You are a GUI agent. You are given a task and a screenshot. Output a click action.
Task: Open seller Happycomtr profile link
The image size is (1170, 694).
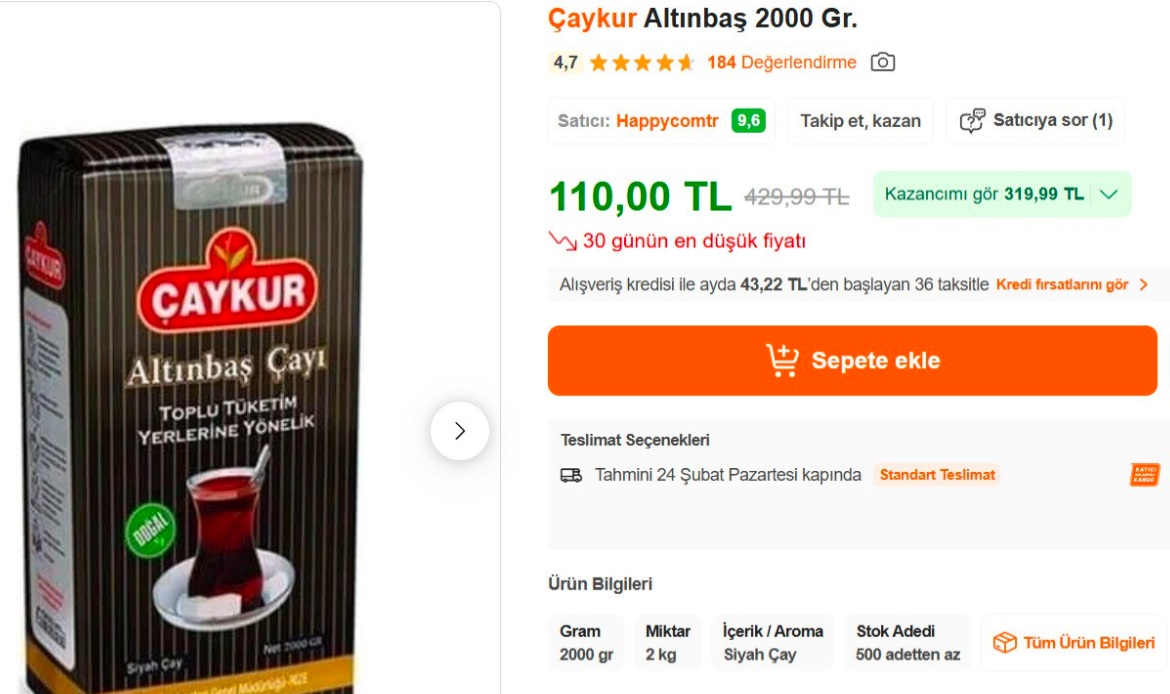(x=667, y=121)
